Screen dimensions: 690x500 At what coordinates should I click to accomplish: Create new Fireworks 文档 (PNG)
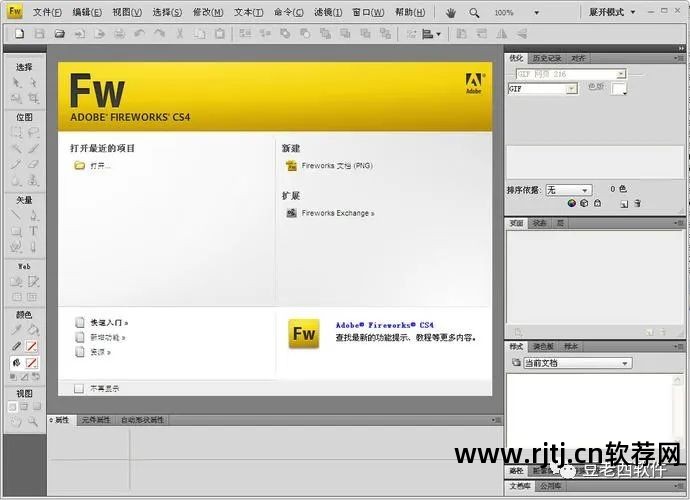pyautogui.click(x=337, y=166)
